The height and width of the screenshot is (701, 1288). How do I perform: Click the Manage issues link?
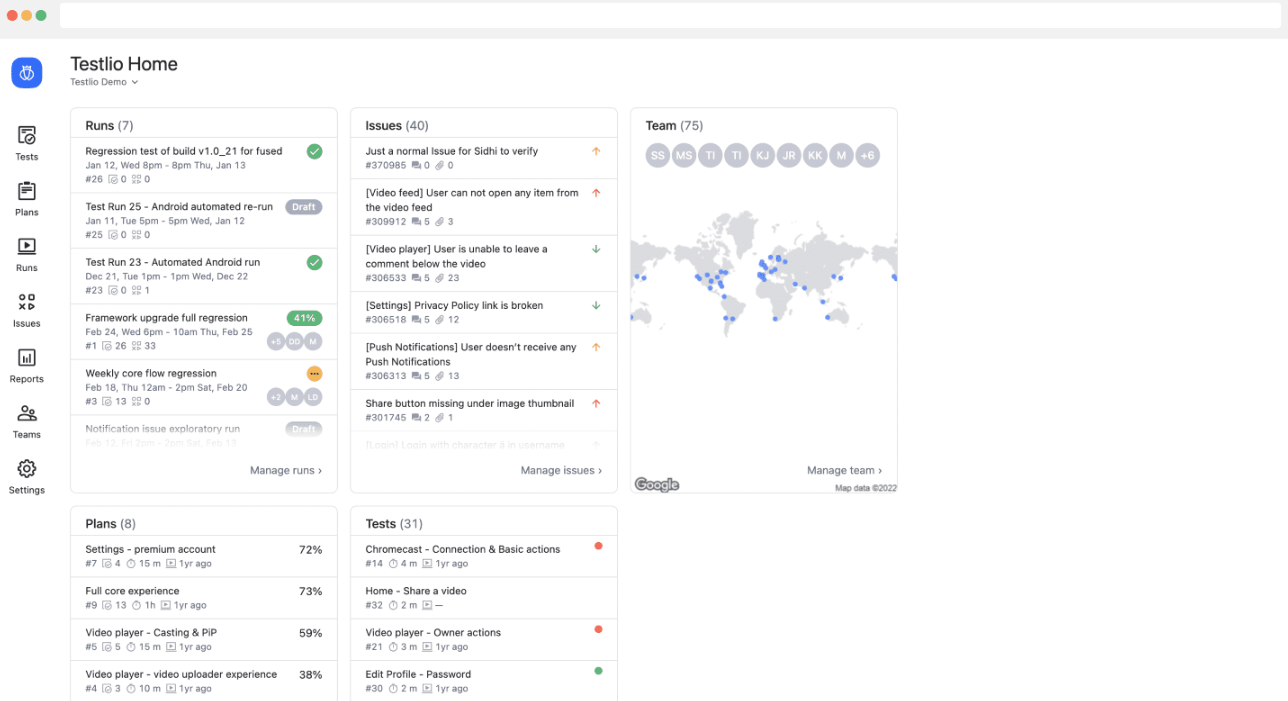point(561,470)
